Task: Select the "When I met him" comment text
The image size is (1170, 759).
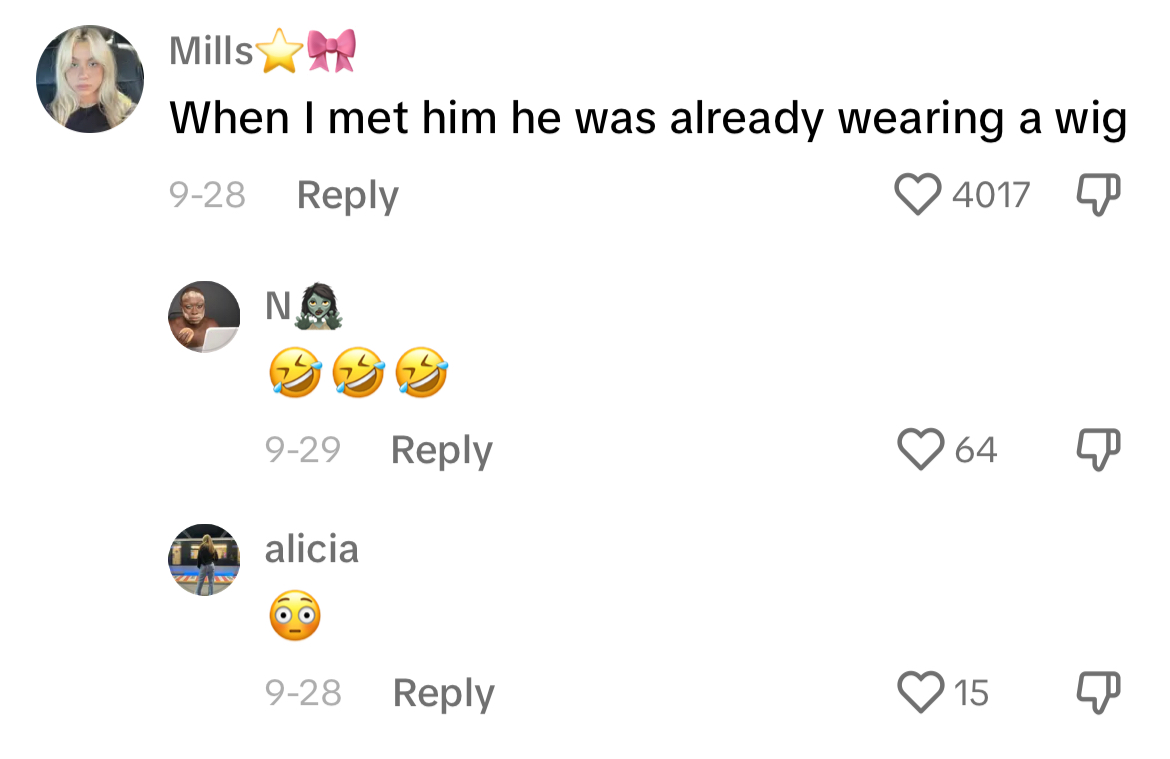Action: point(648,119)
